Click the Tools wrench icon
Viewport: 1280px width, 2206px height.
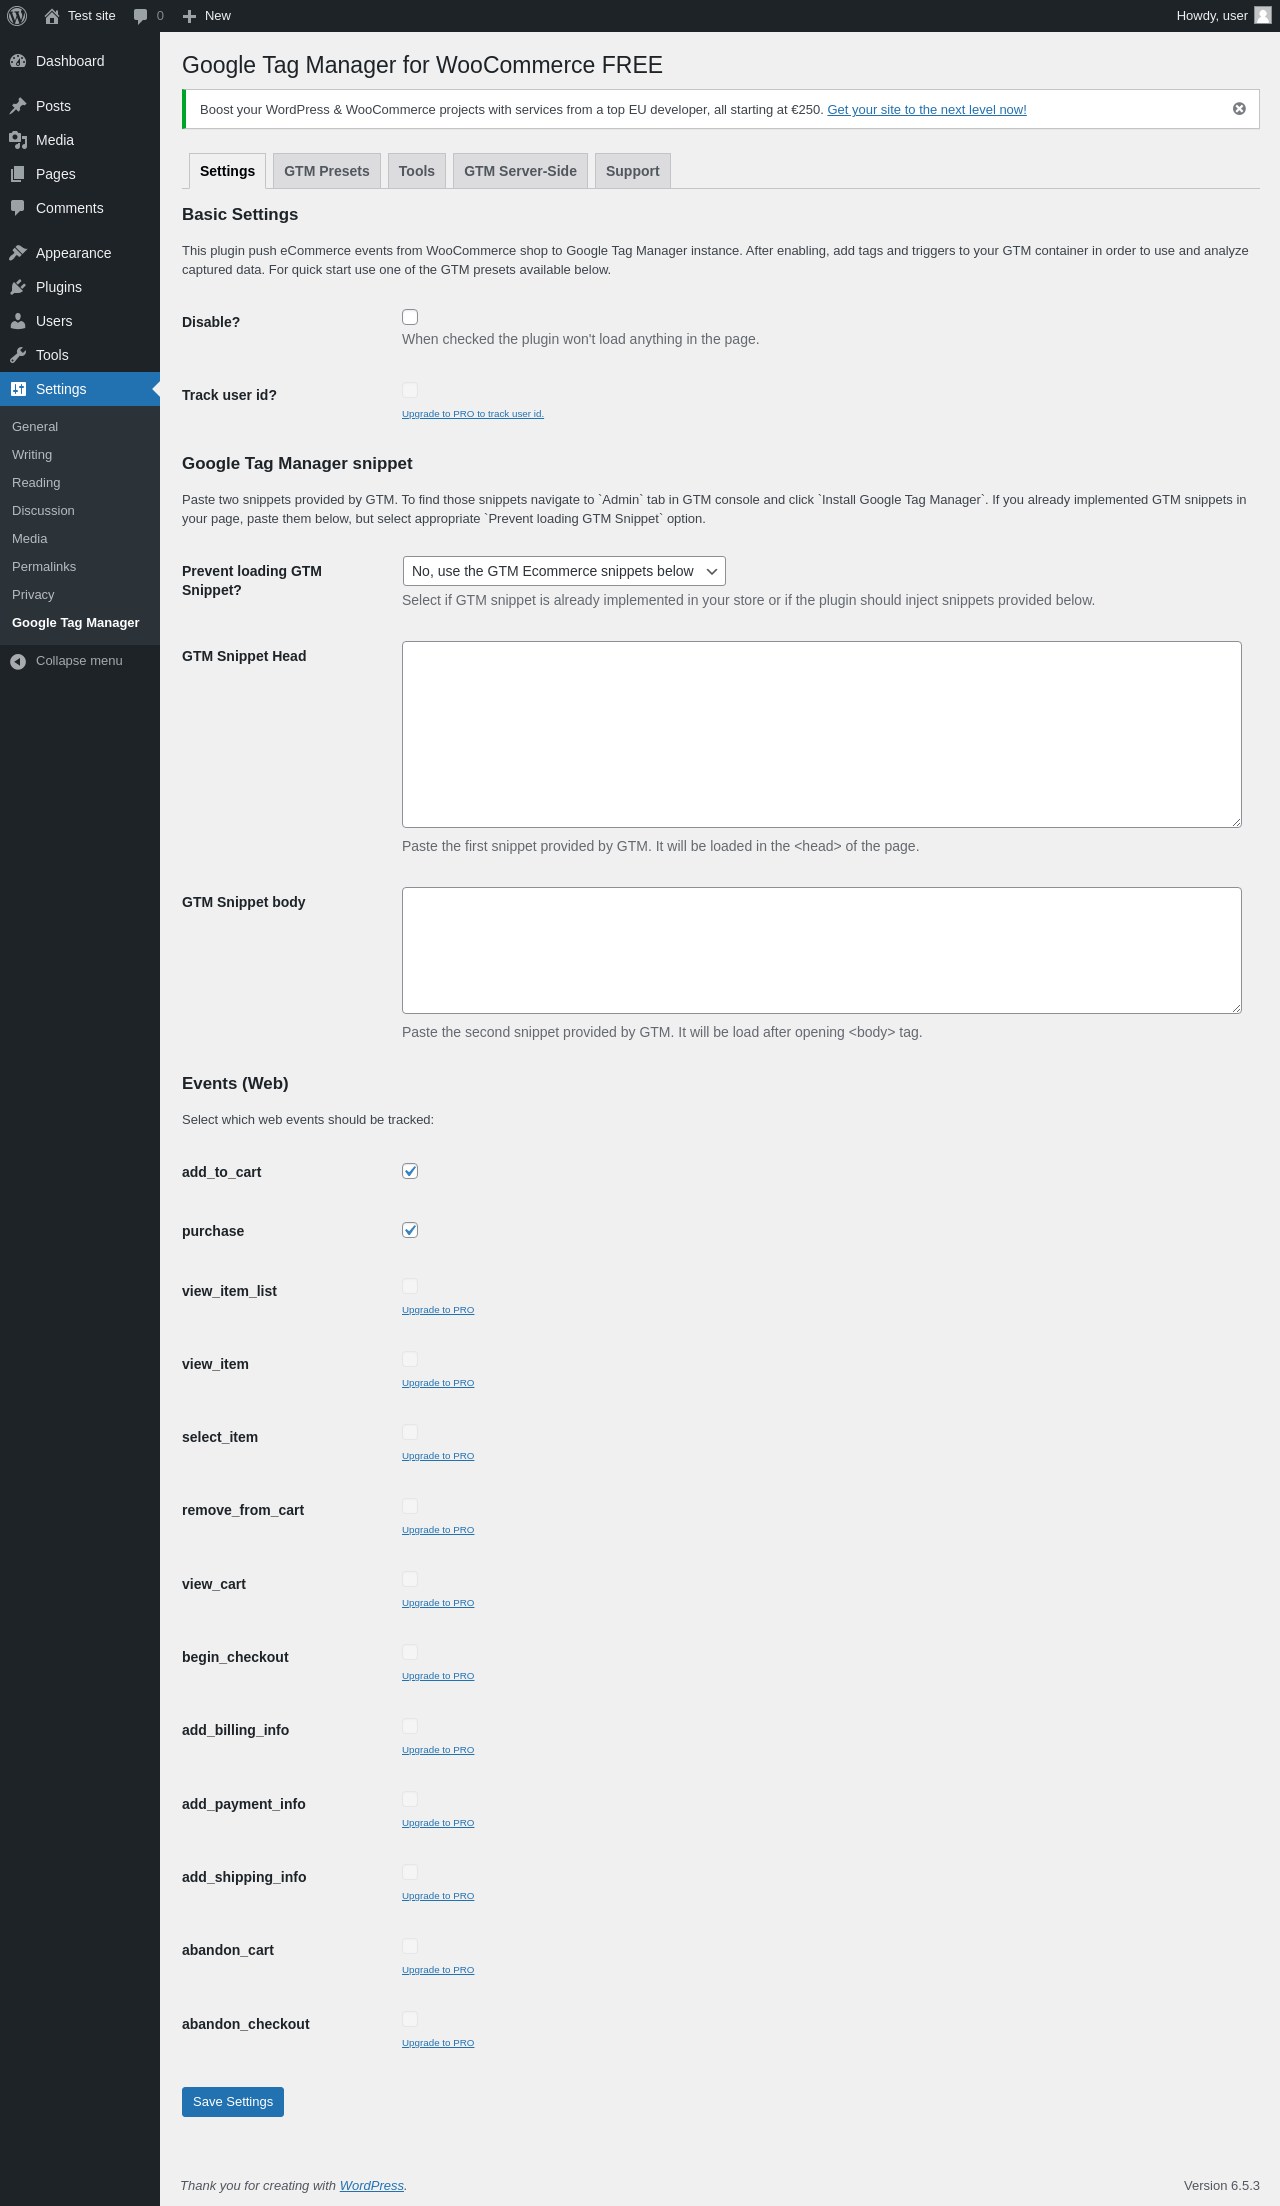(x=18, y=355)
